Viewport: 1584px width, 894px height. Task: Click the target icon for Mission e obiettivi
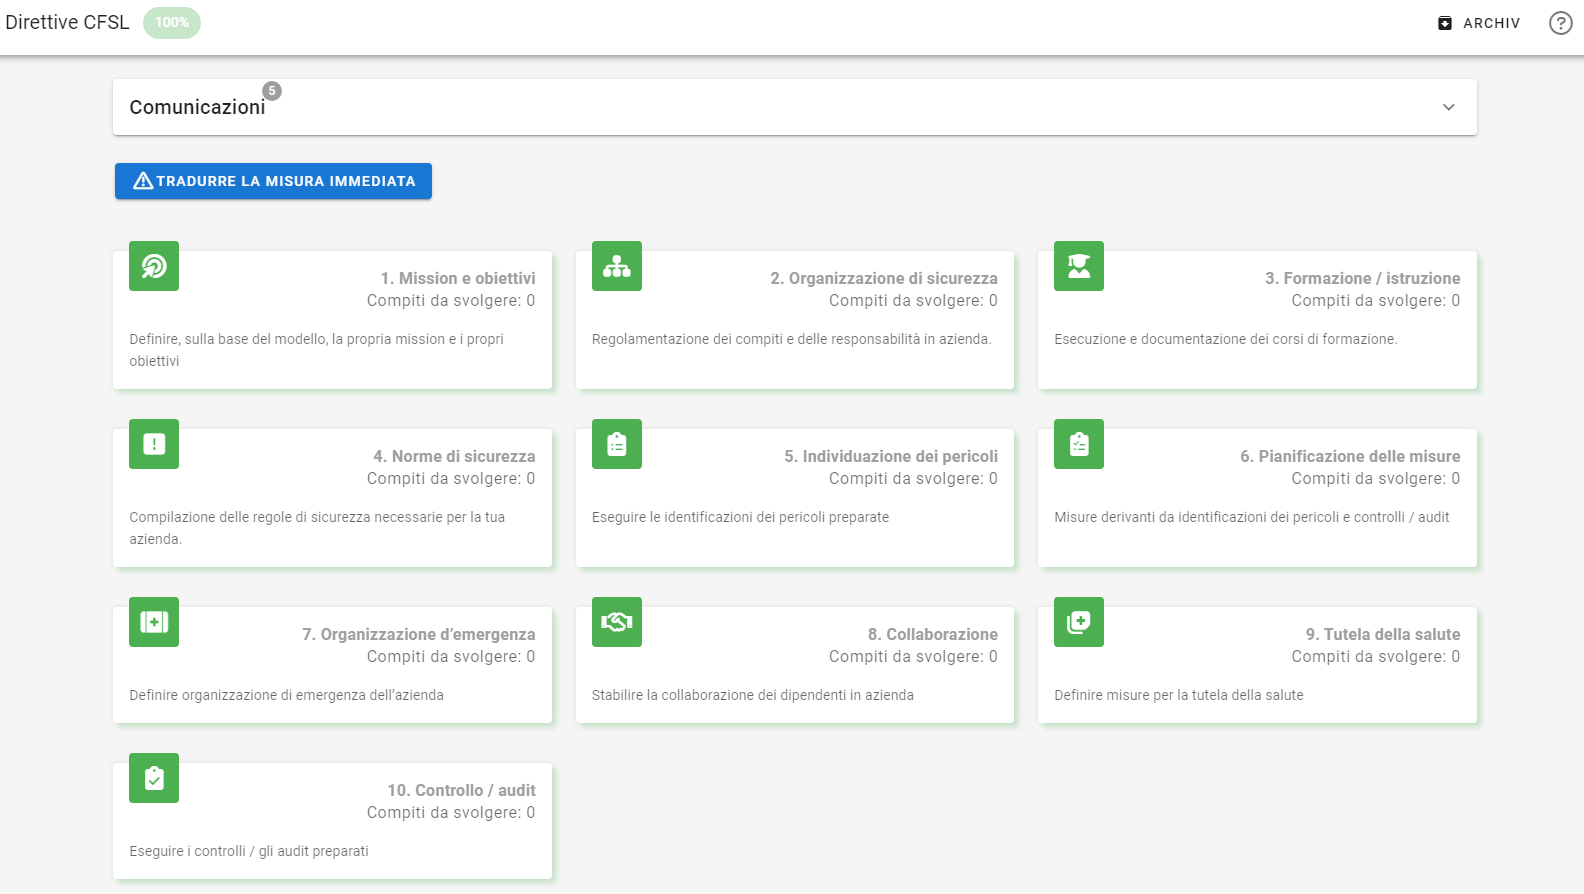[154, 266]
